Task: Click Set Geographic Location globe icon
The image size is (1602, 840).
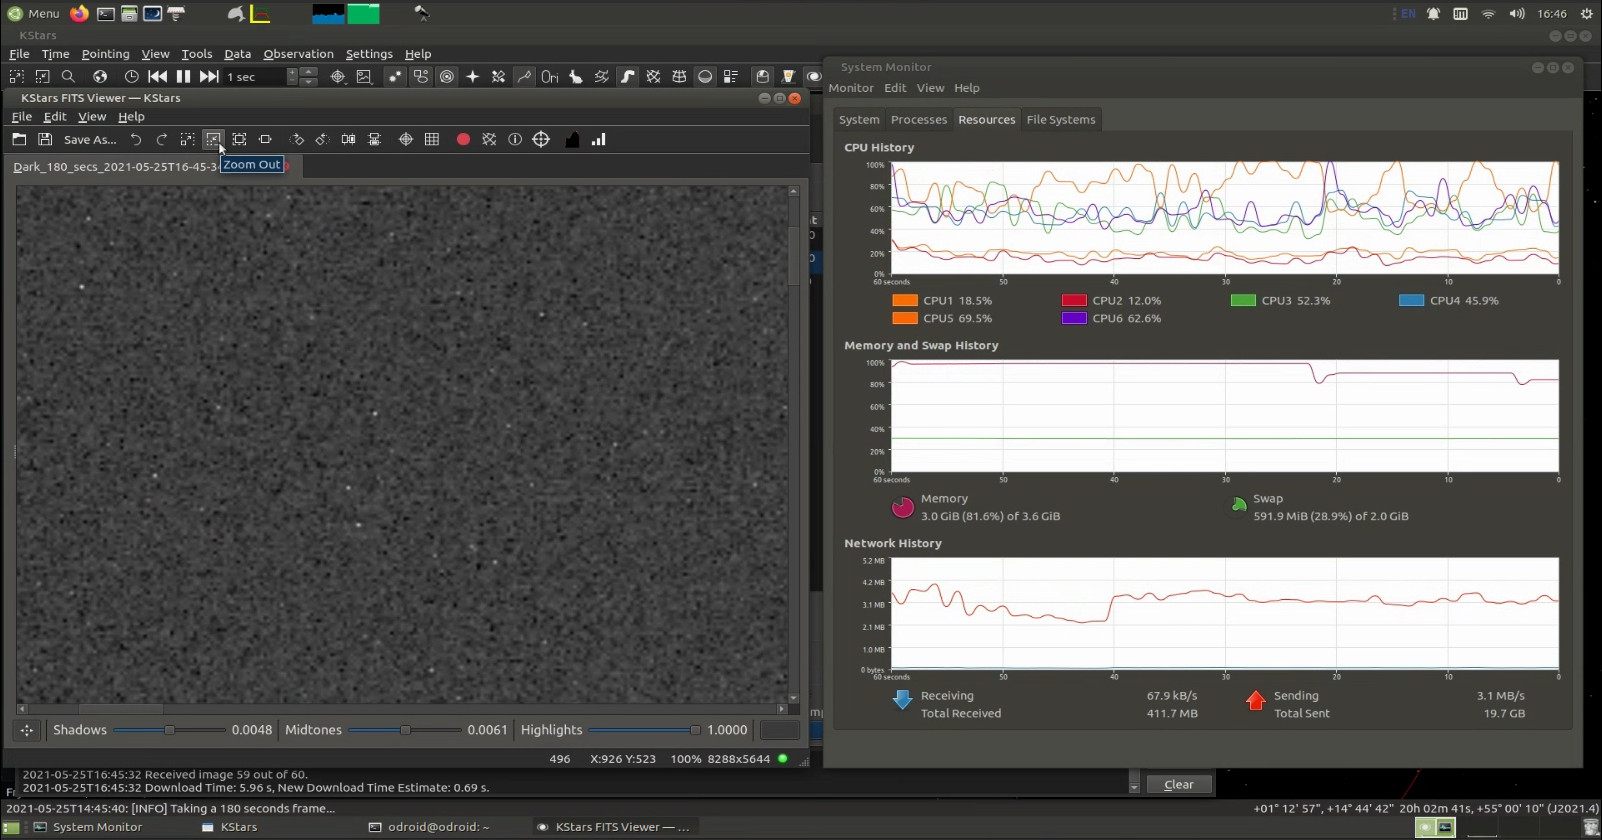Action: (x=100, y=77)
